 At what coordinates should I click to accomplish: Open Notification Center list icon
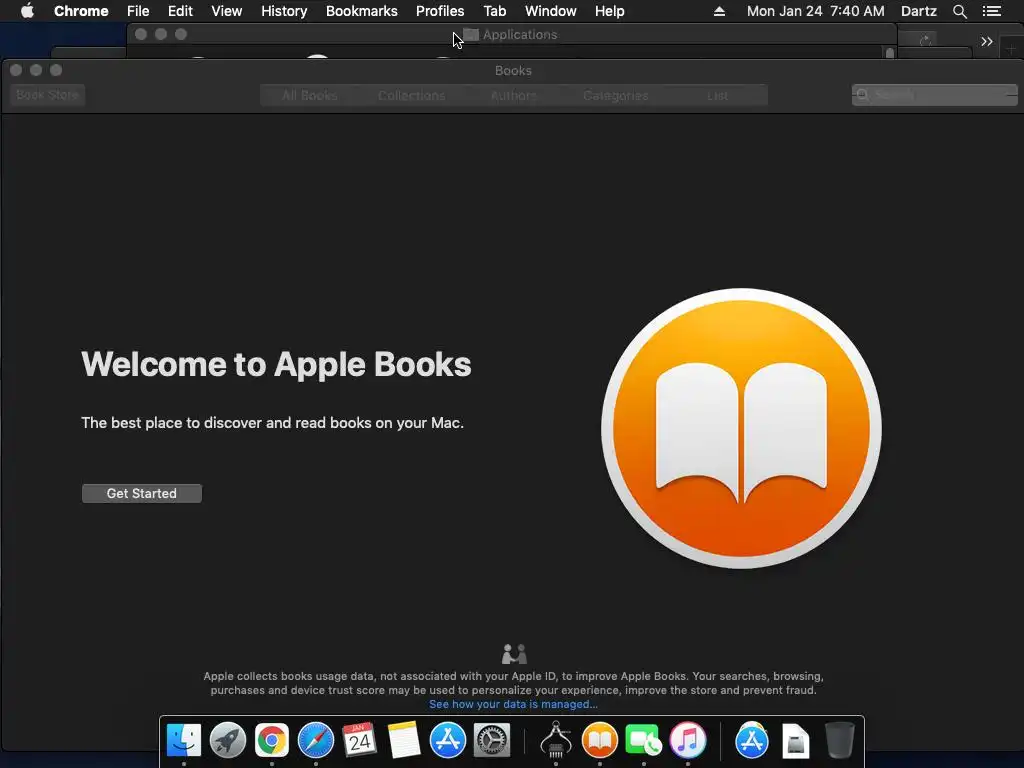tap(991, 11)
